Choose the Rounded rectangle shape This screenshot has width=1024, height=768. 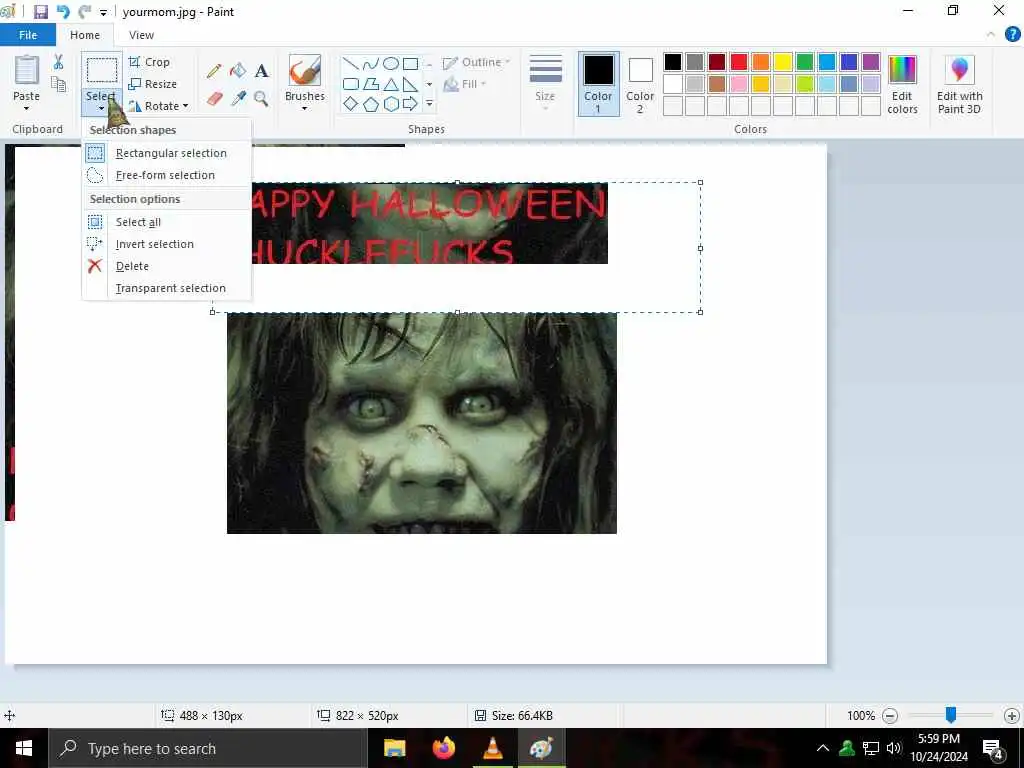coord(351,84)
